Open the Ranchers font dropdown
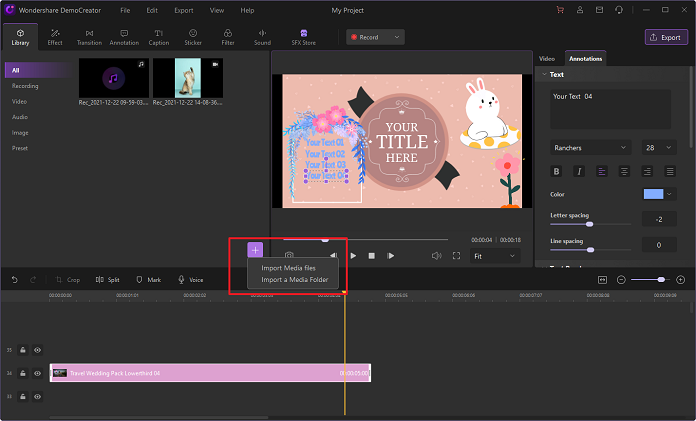The image size is (696, 421). pyautogui.click(x=590, y=147)
